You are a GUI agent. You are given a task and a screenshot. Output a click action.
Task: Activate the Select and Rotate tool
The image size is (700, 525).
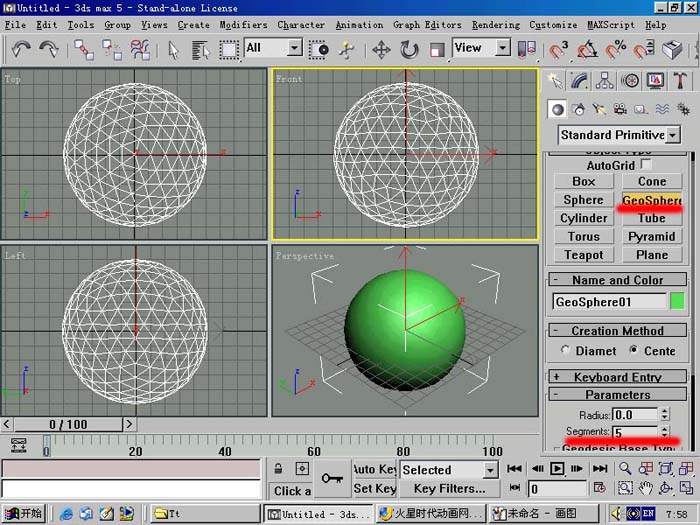(x=409, y=50)
